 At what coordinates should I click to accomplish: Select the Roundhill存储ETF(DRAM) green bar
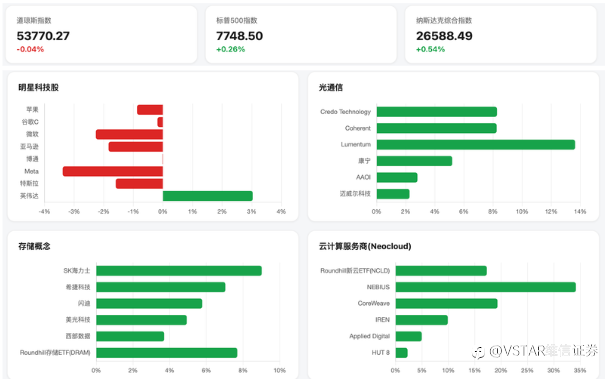click(167, 353)
